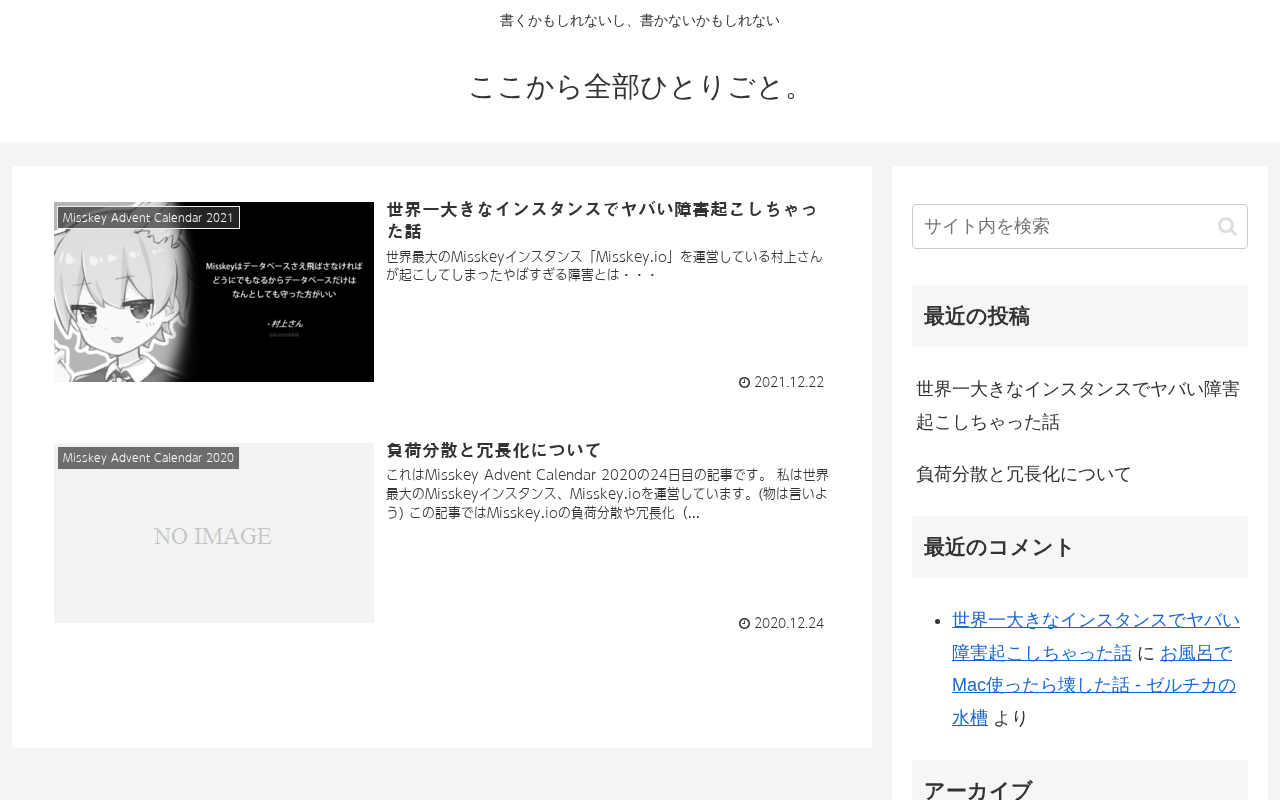Click the clock icon beside 2021.12.22
The width and height of the screenshot is (1280, 800).
744,382
